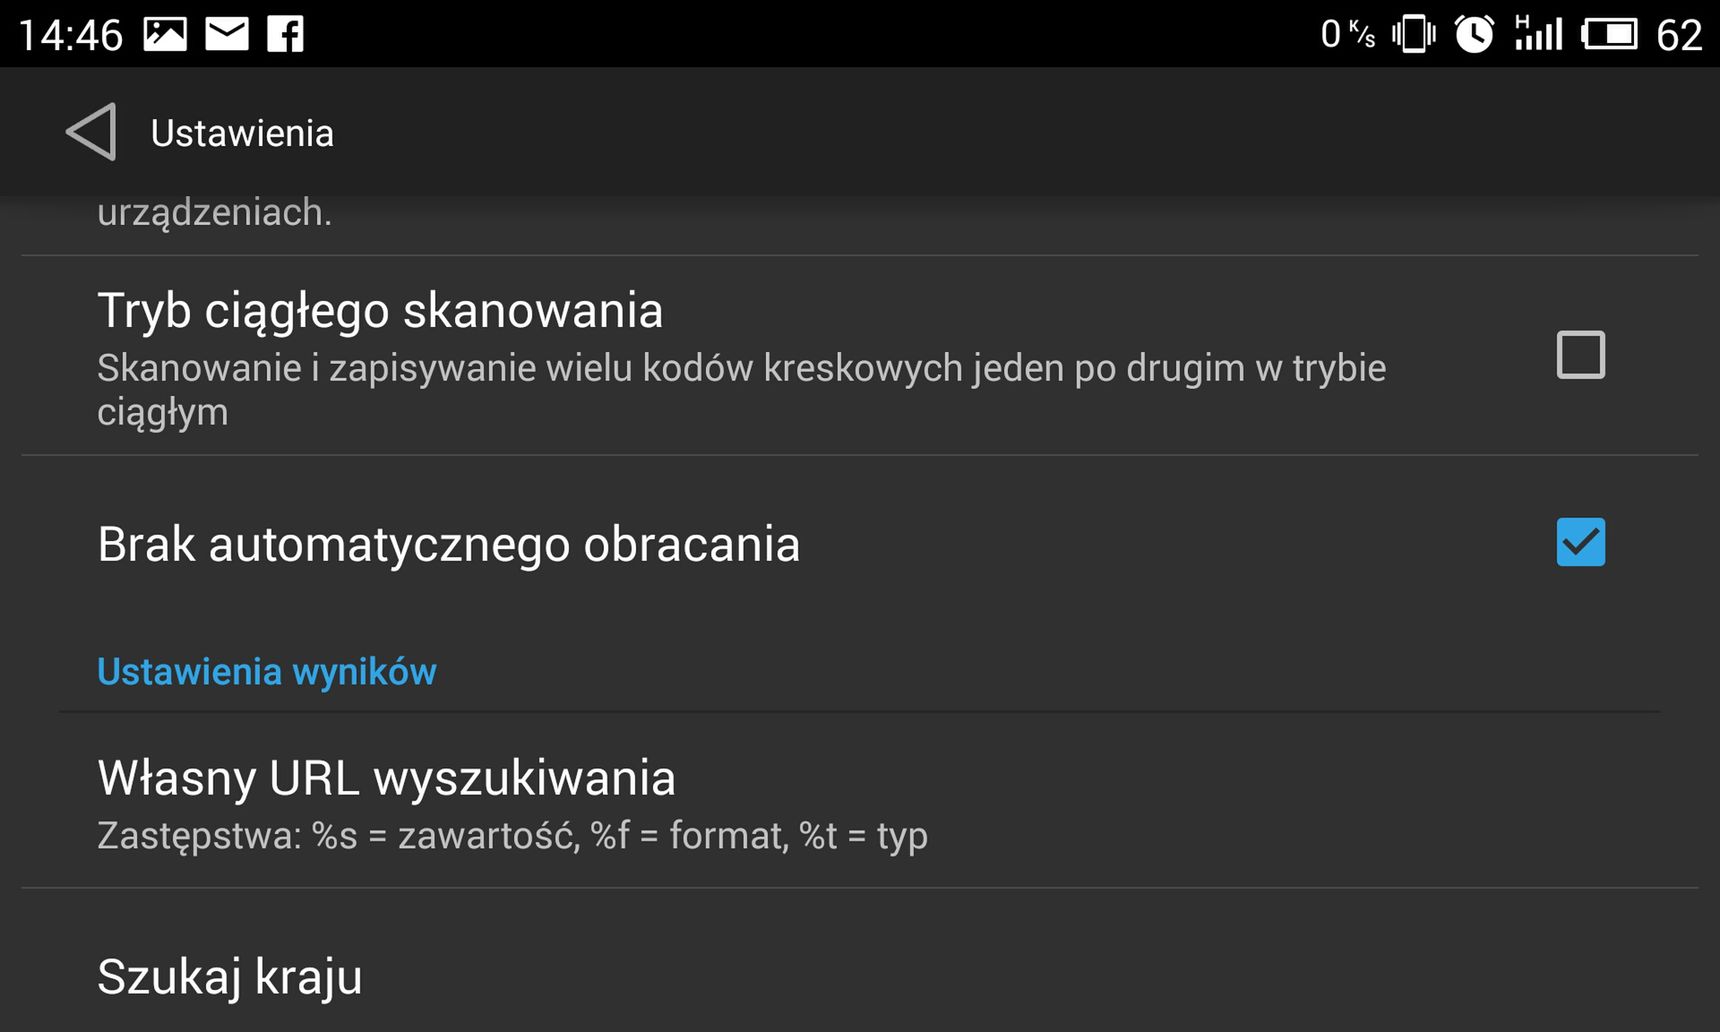Tap the Ustawienia title
Viewport: 1720px width, 1032px height.
[242, 133]
